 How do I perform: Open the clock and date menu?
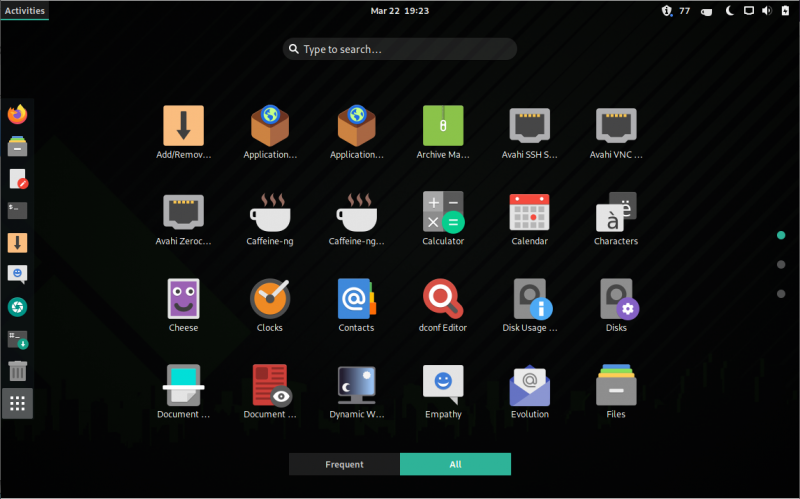(399, 11)
